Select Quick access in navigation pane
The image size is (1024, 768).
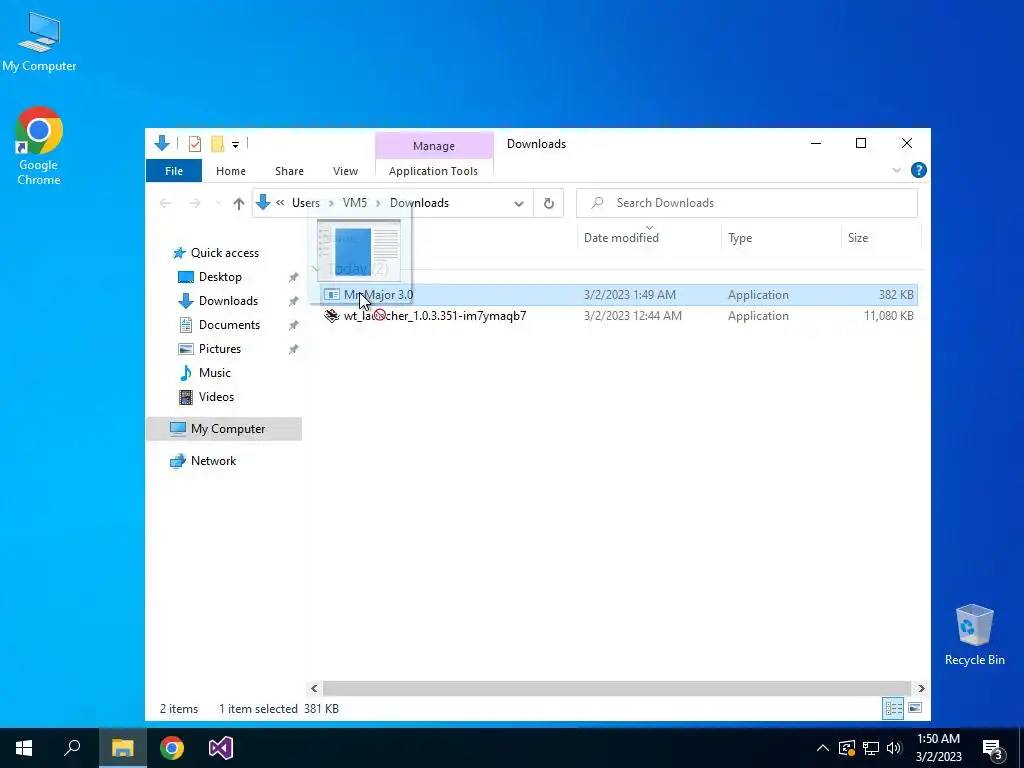tap(224, 253)
